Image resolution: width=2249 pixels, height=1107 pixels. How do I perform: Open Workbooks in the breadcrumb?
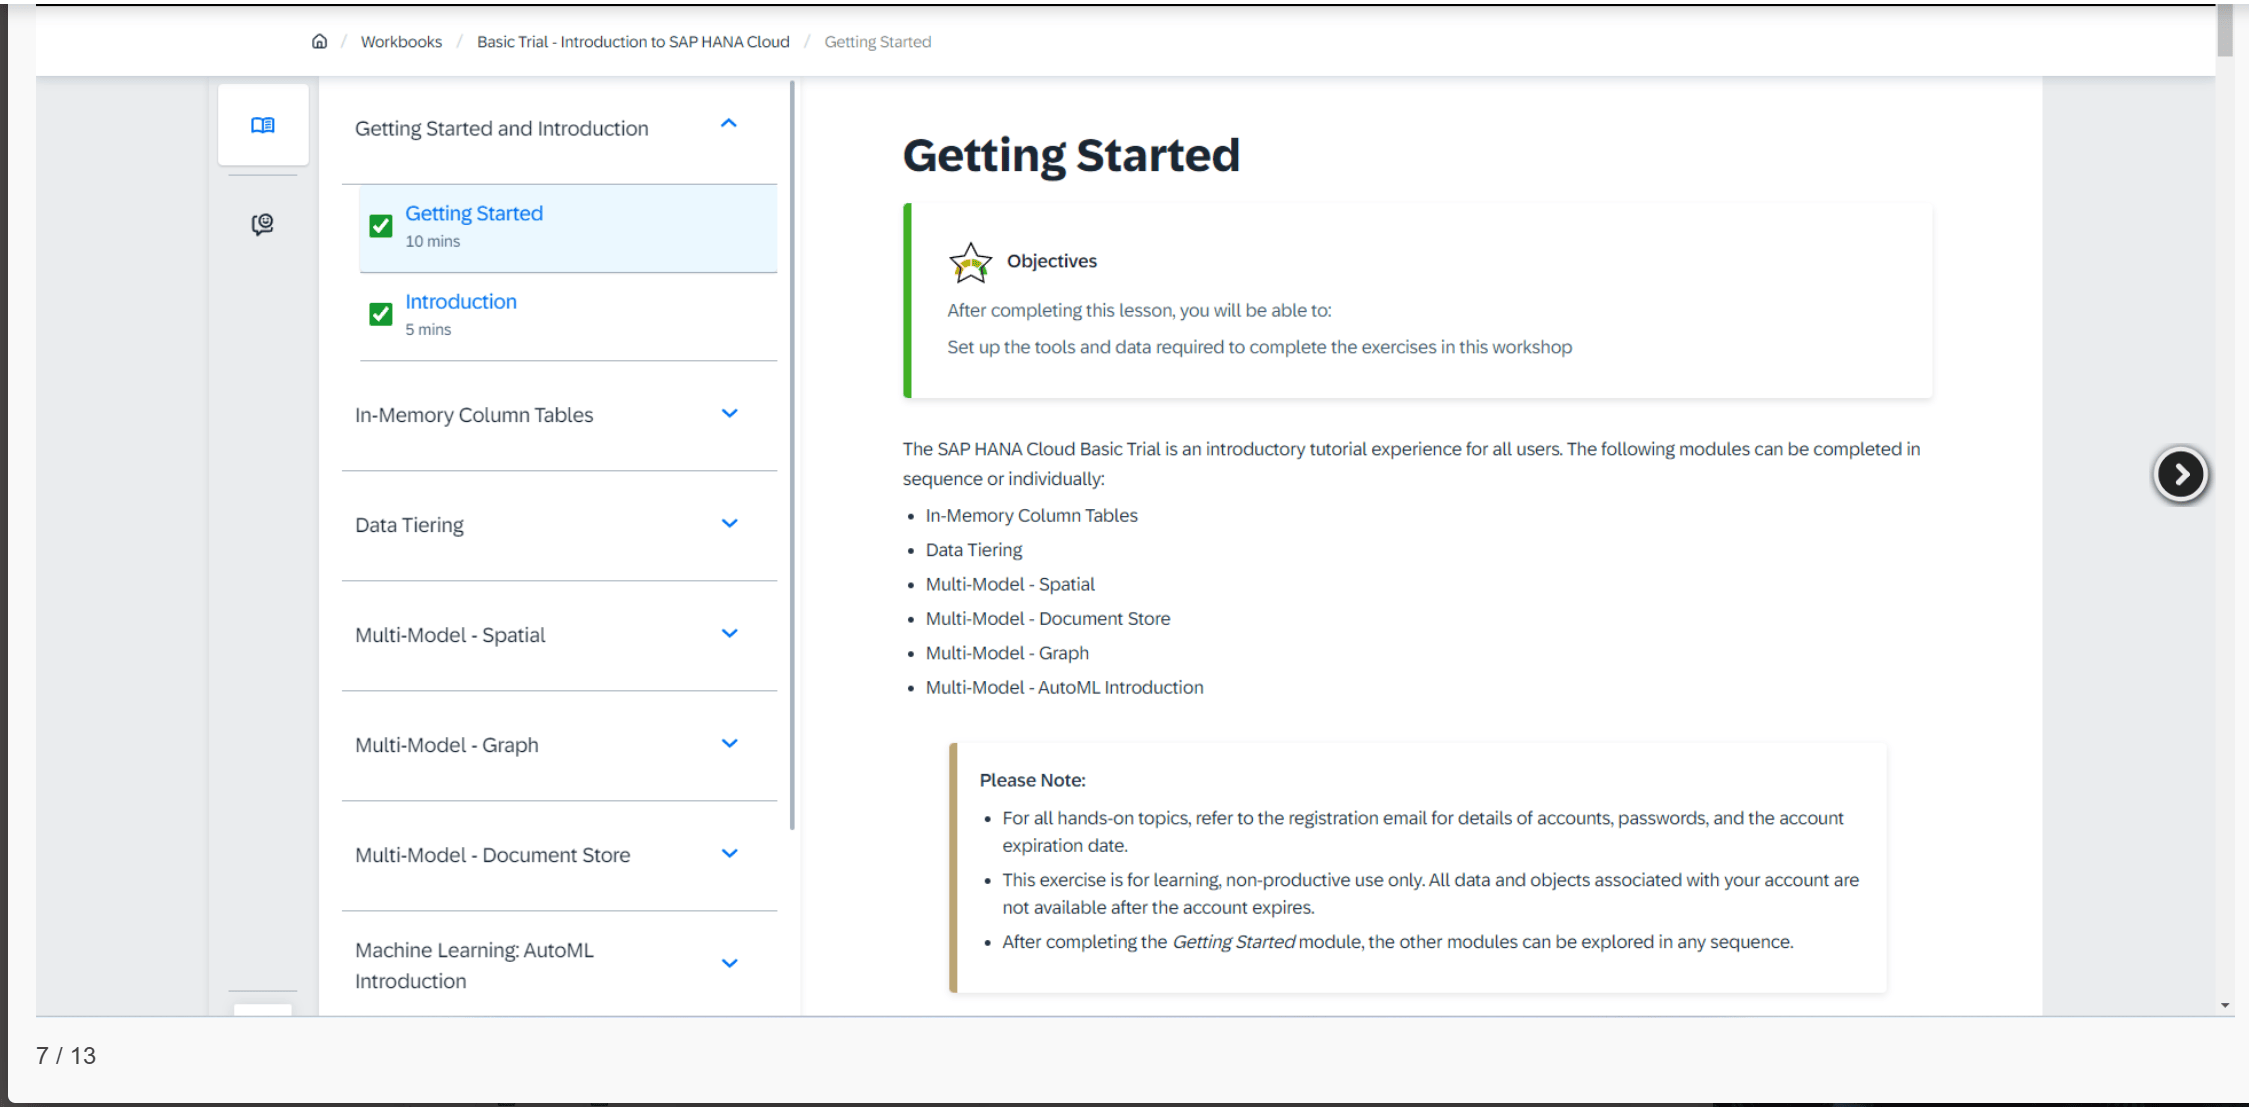pos(401,41)
